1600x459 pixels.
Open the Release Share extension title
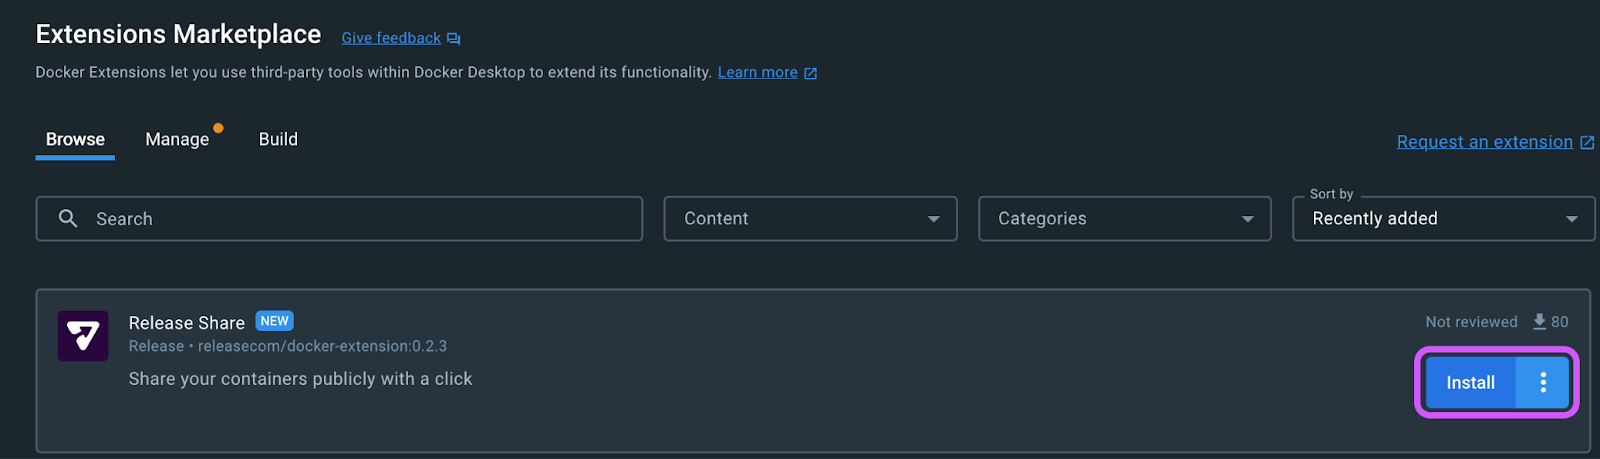point(186,323)
